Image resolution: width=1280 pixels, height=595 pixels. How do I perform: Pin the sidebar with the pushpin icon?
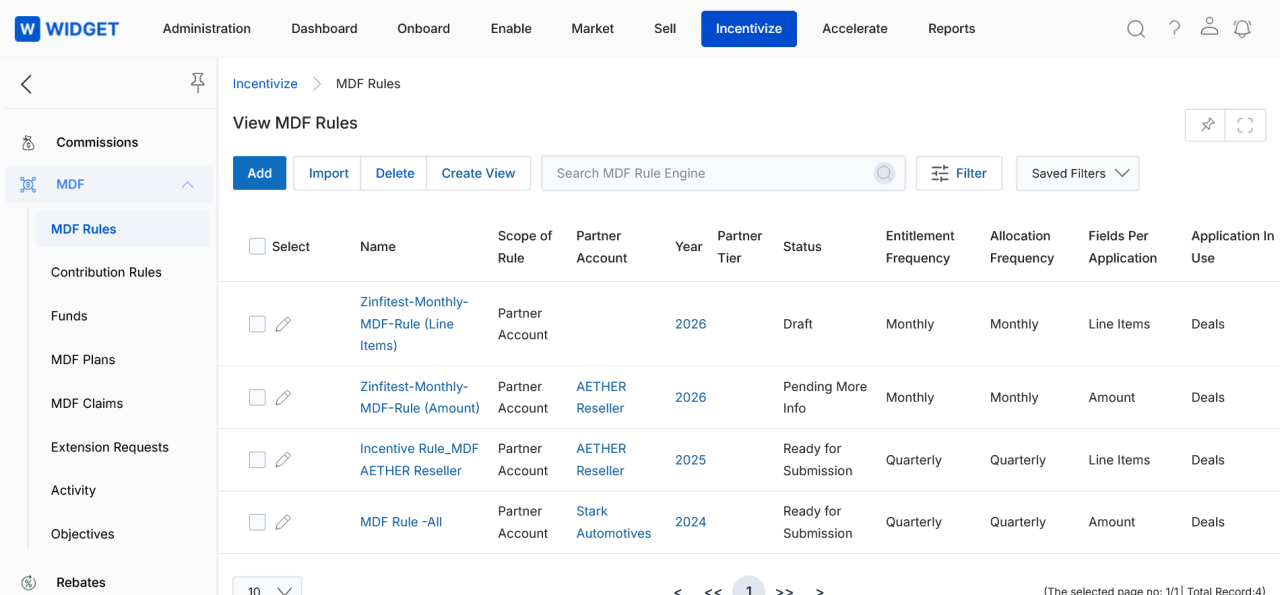[x=198, y=83]
